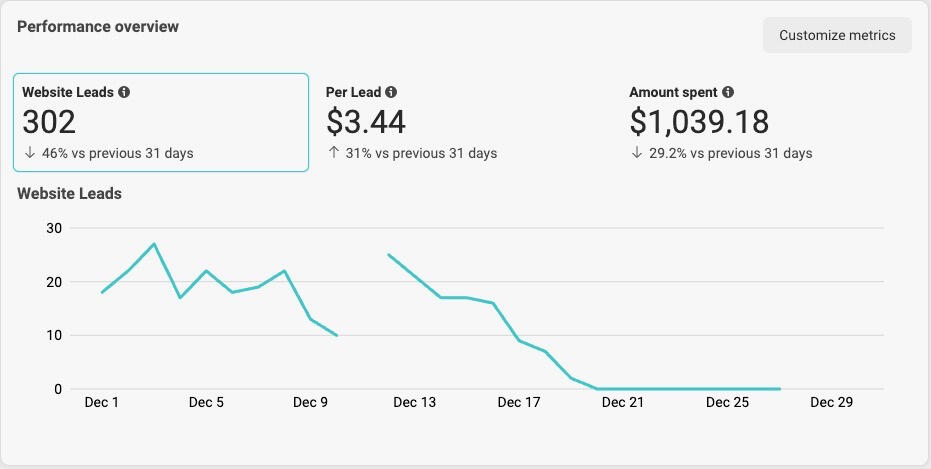Select the 302 Website Leads metric card
The width and height of the screenshot is (931, 469).
click(160, 122)
